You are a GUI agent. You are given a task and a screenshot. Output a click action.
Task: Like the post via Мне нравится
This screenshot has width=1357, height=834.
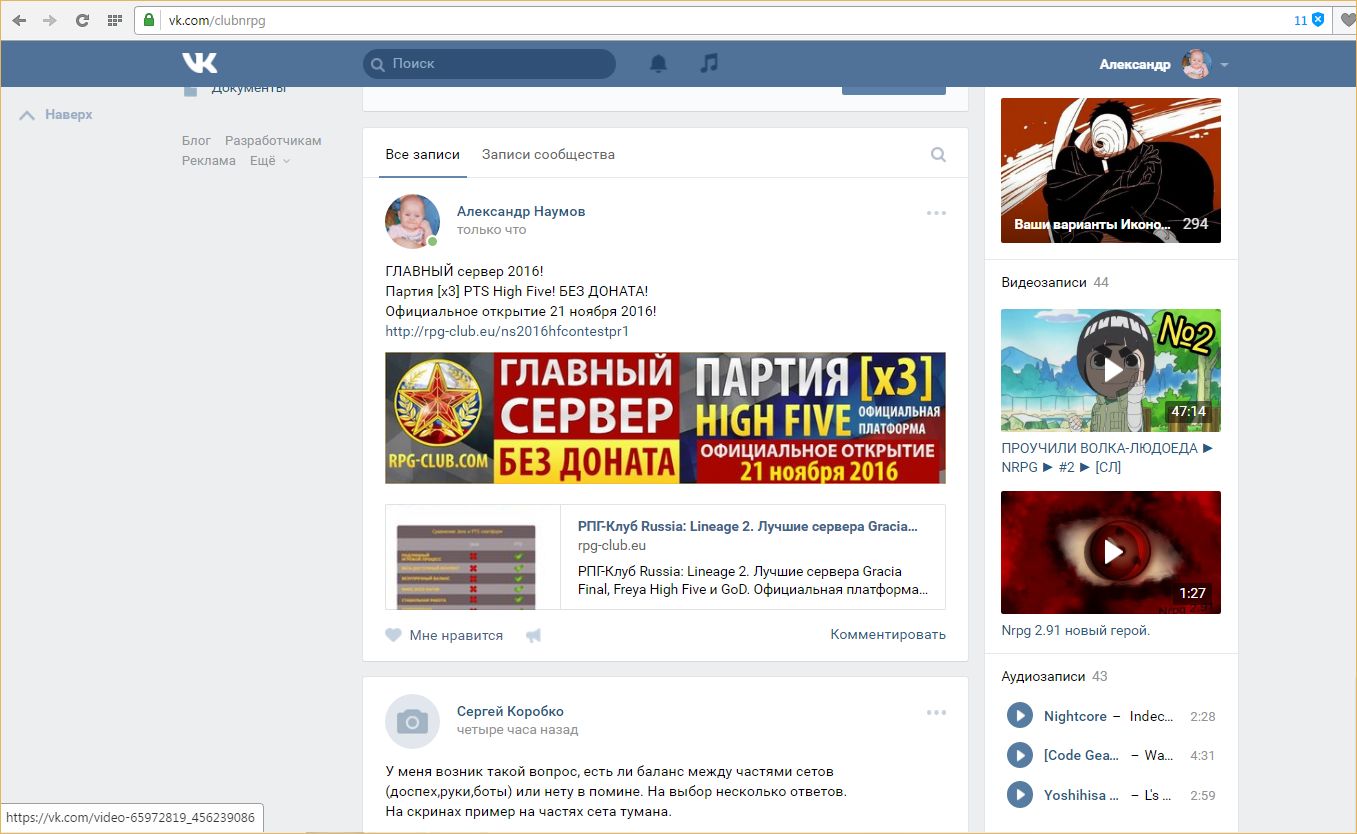[x=444, y=635]
